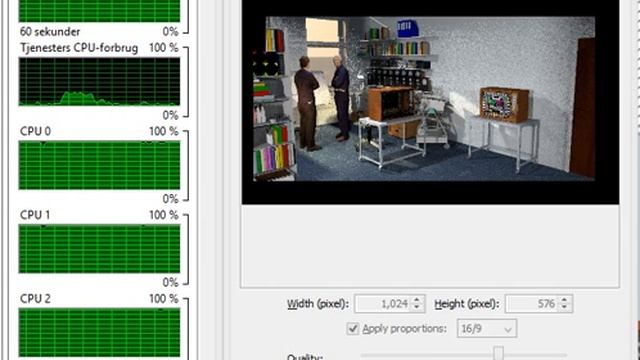Click the CPU 2 usage graph

tap(99, 333)
